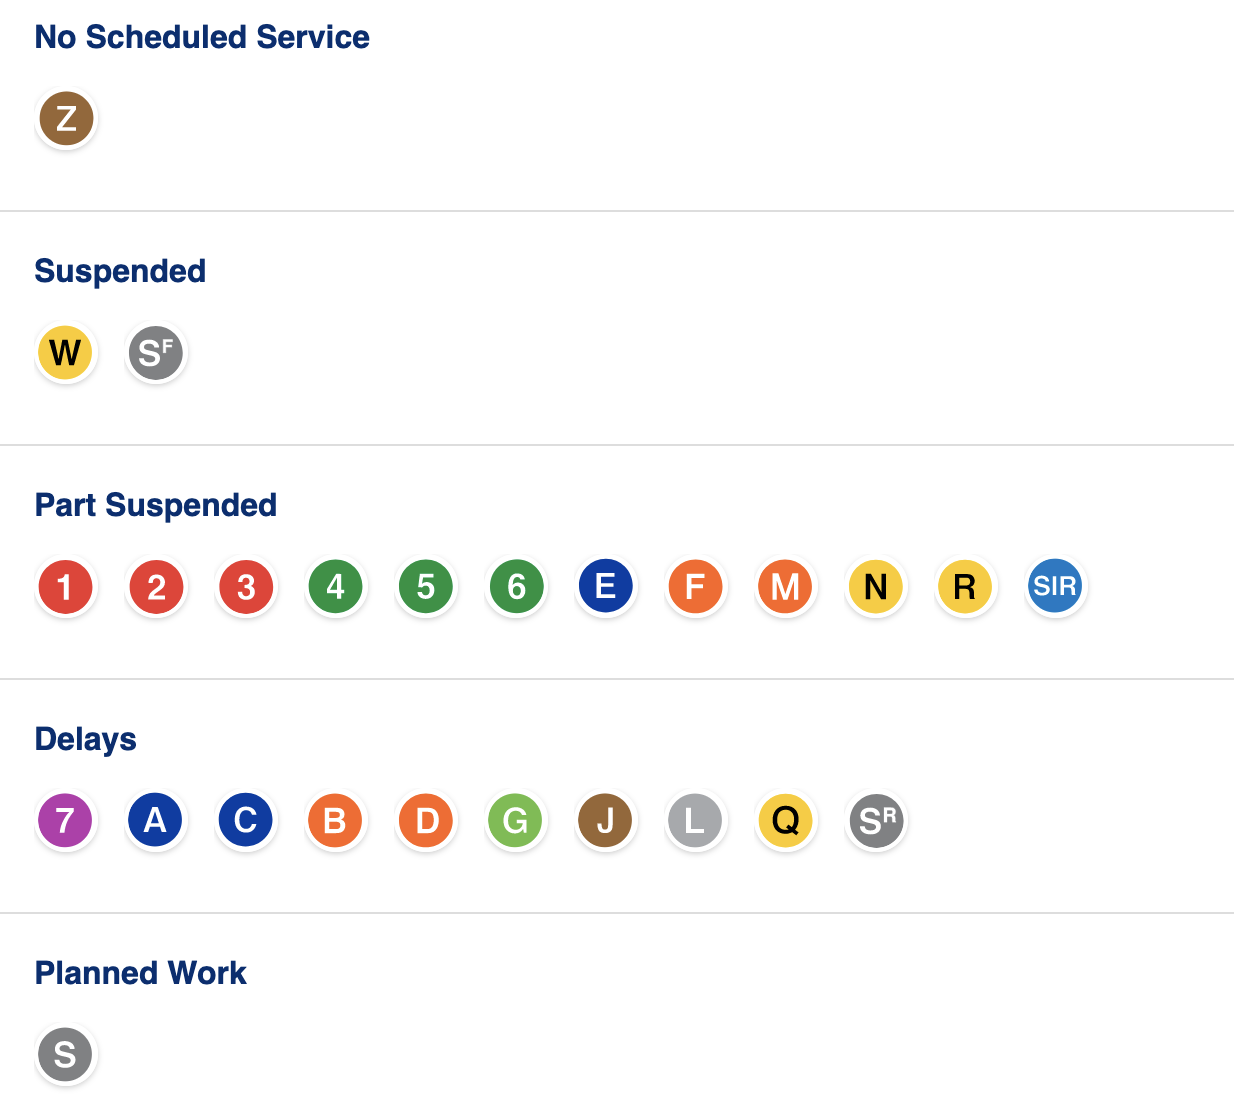Select the yellow W train icon

point(66,352)
